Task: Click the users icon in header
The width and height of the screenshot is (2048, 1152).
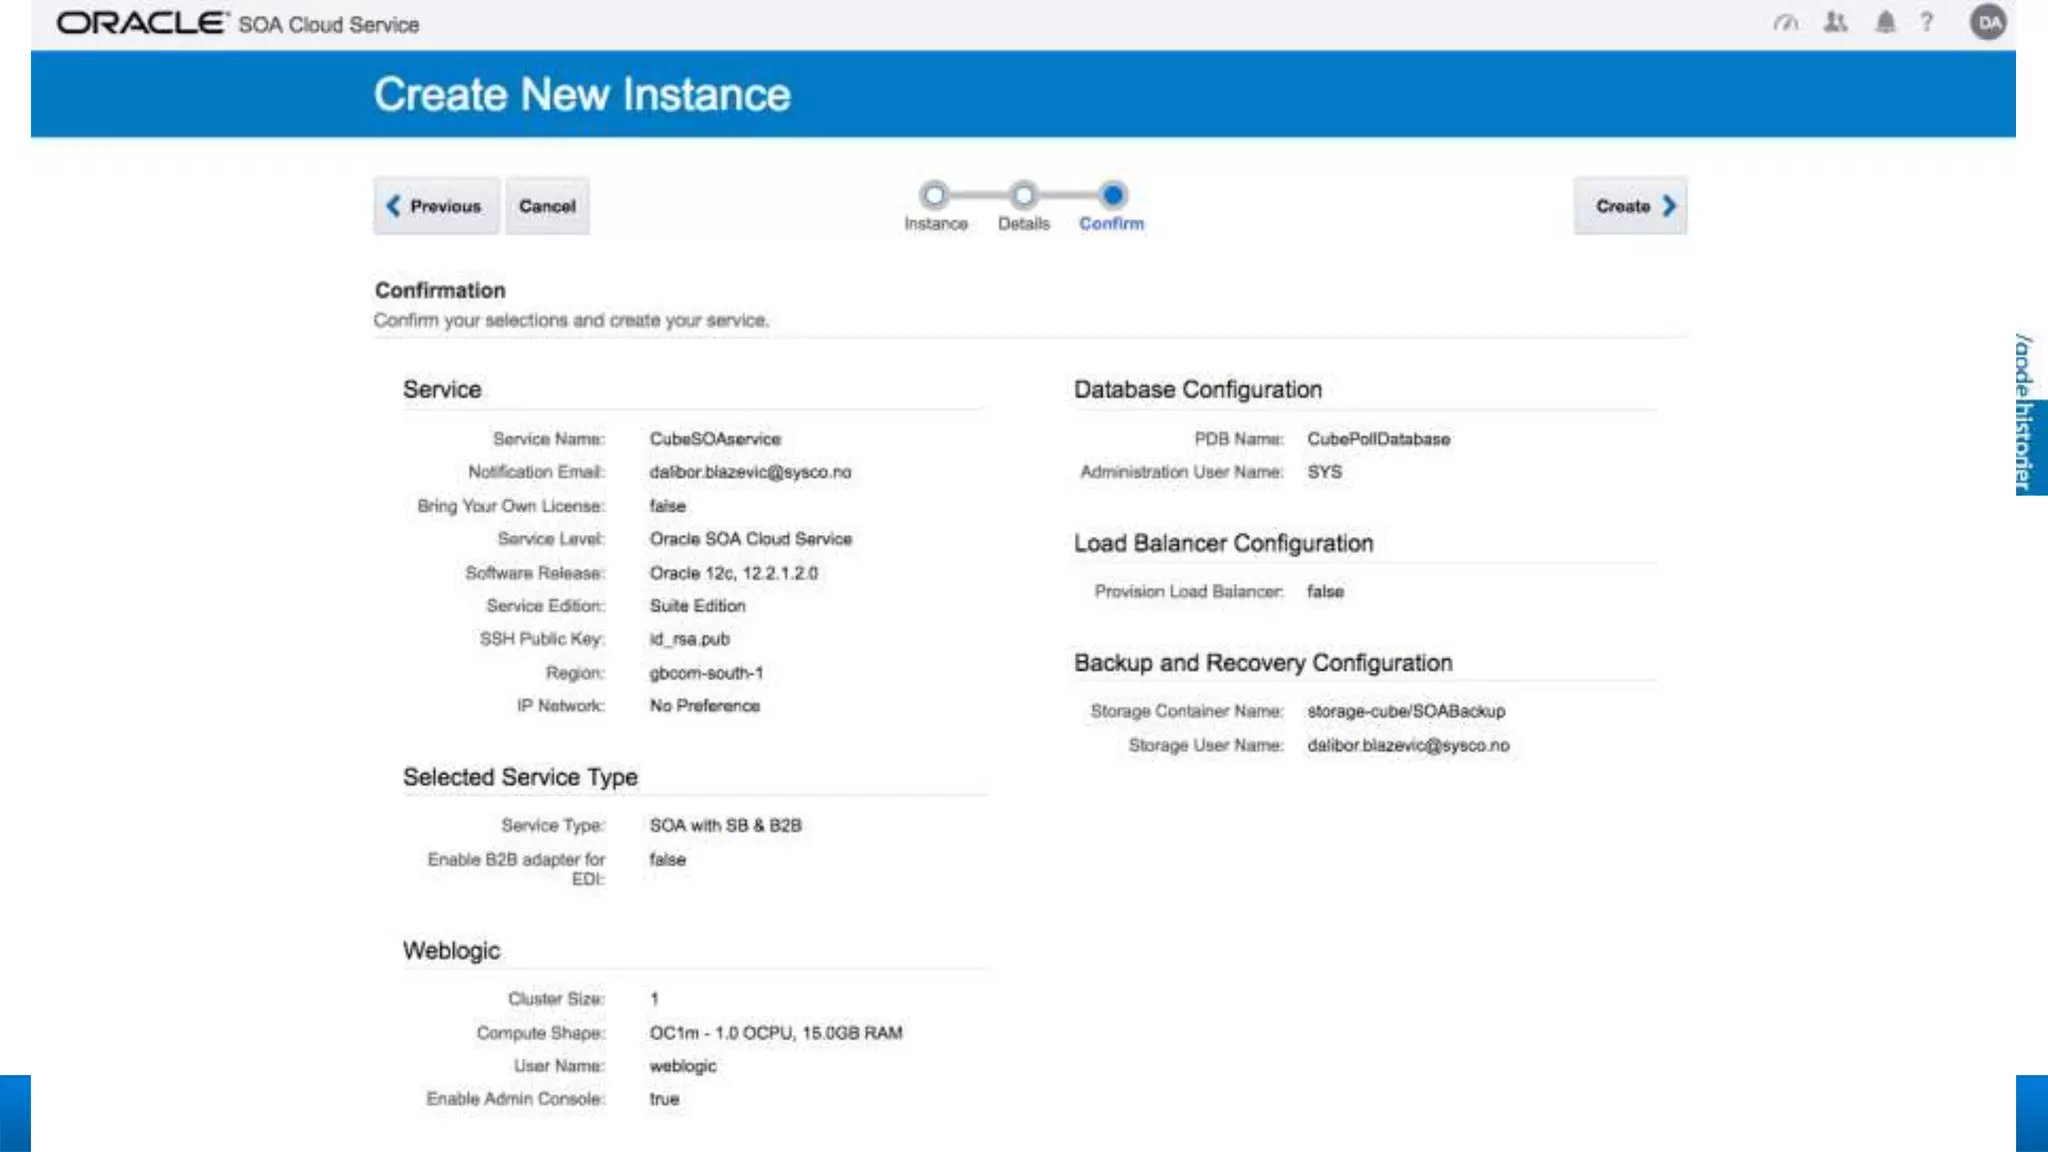Action: [1835, 22]
